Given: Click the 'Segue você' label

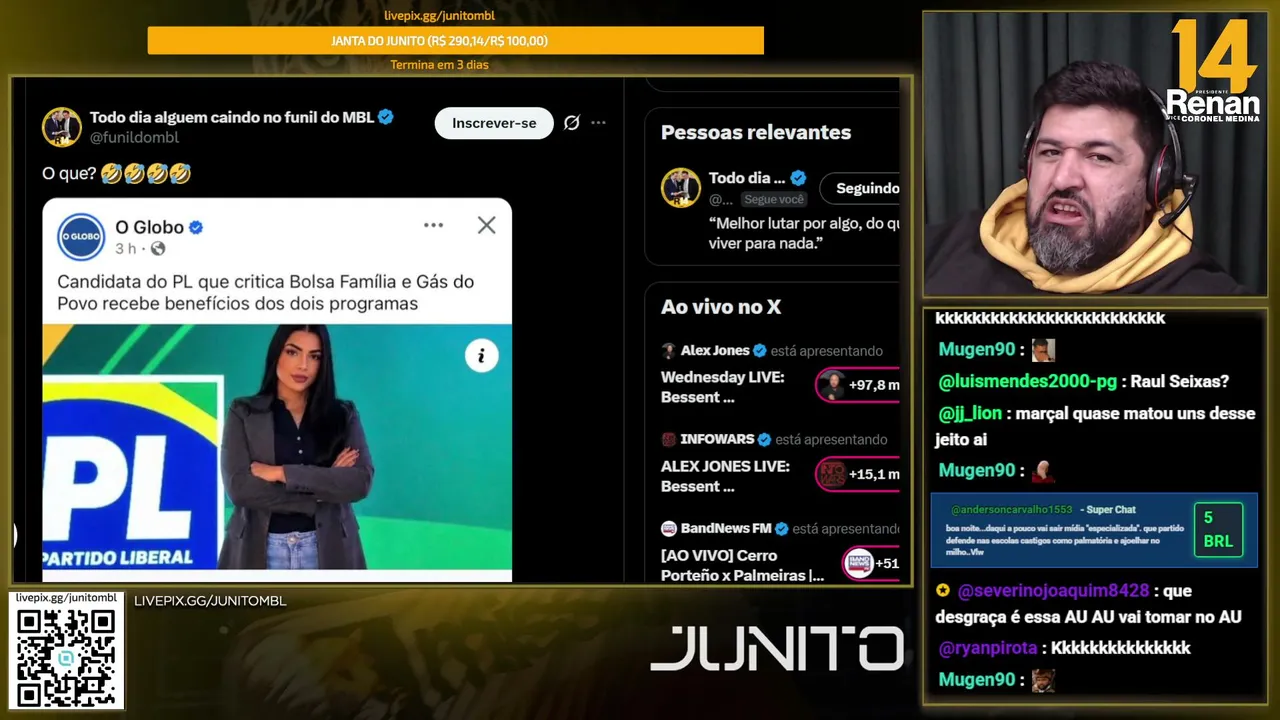Looking at the screenshot, I should tap(774, 199).
